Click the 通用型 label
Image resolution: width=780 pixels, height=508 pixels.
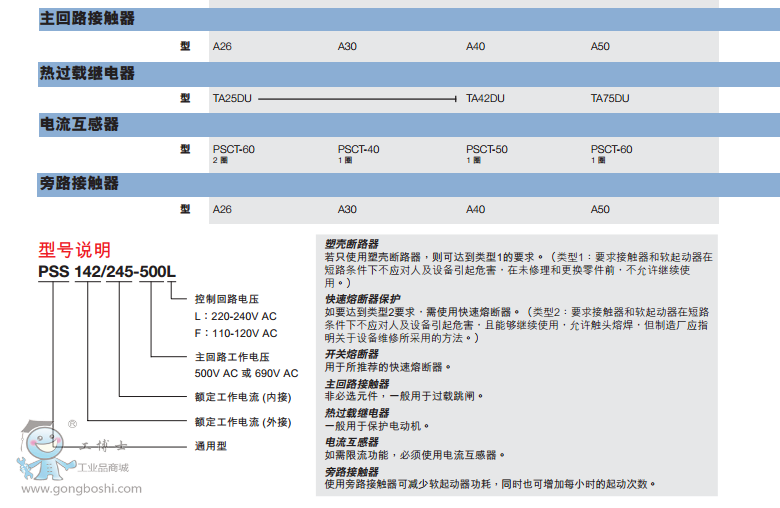212,446
